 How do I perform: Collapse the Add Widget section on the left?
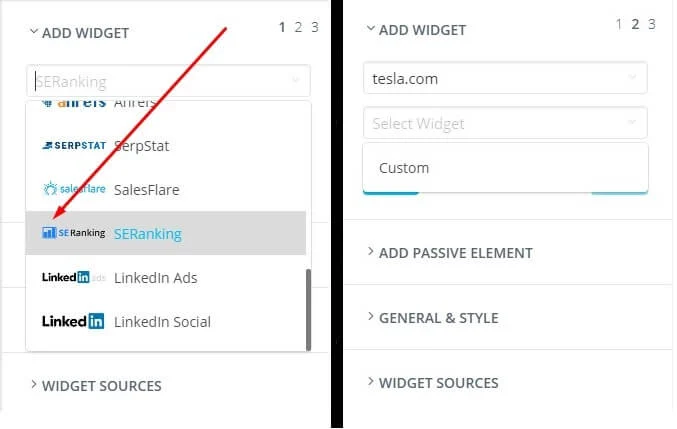click(85, 33)
